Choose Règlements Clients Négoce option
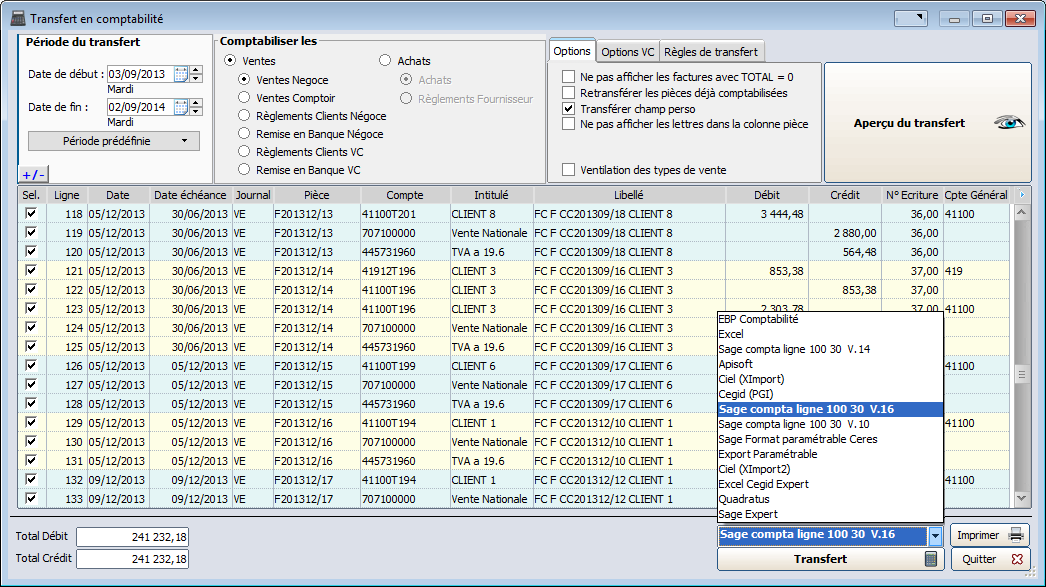The height and width of the screenshot is (587, 1046). pos(244,116)
